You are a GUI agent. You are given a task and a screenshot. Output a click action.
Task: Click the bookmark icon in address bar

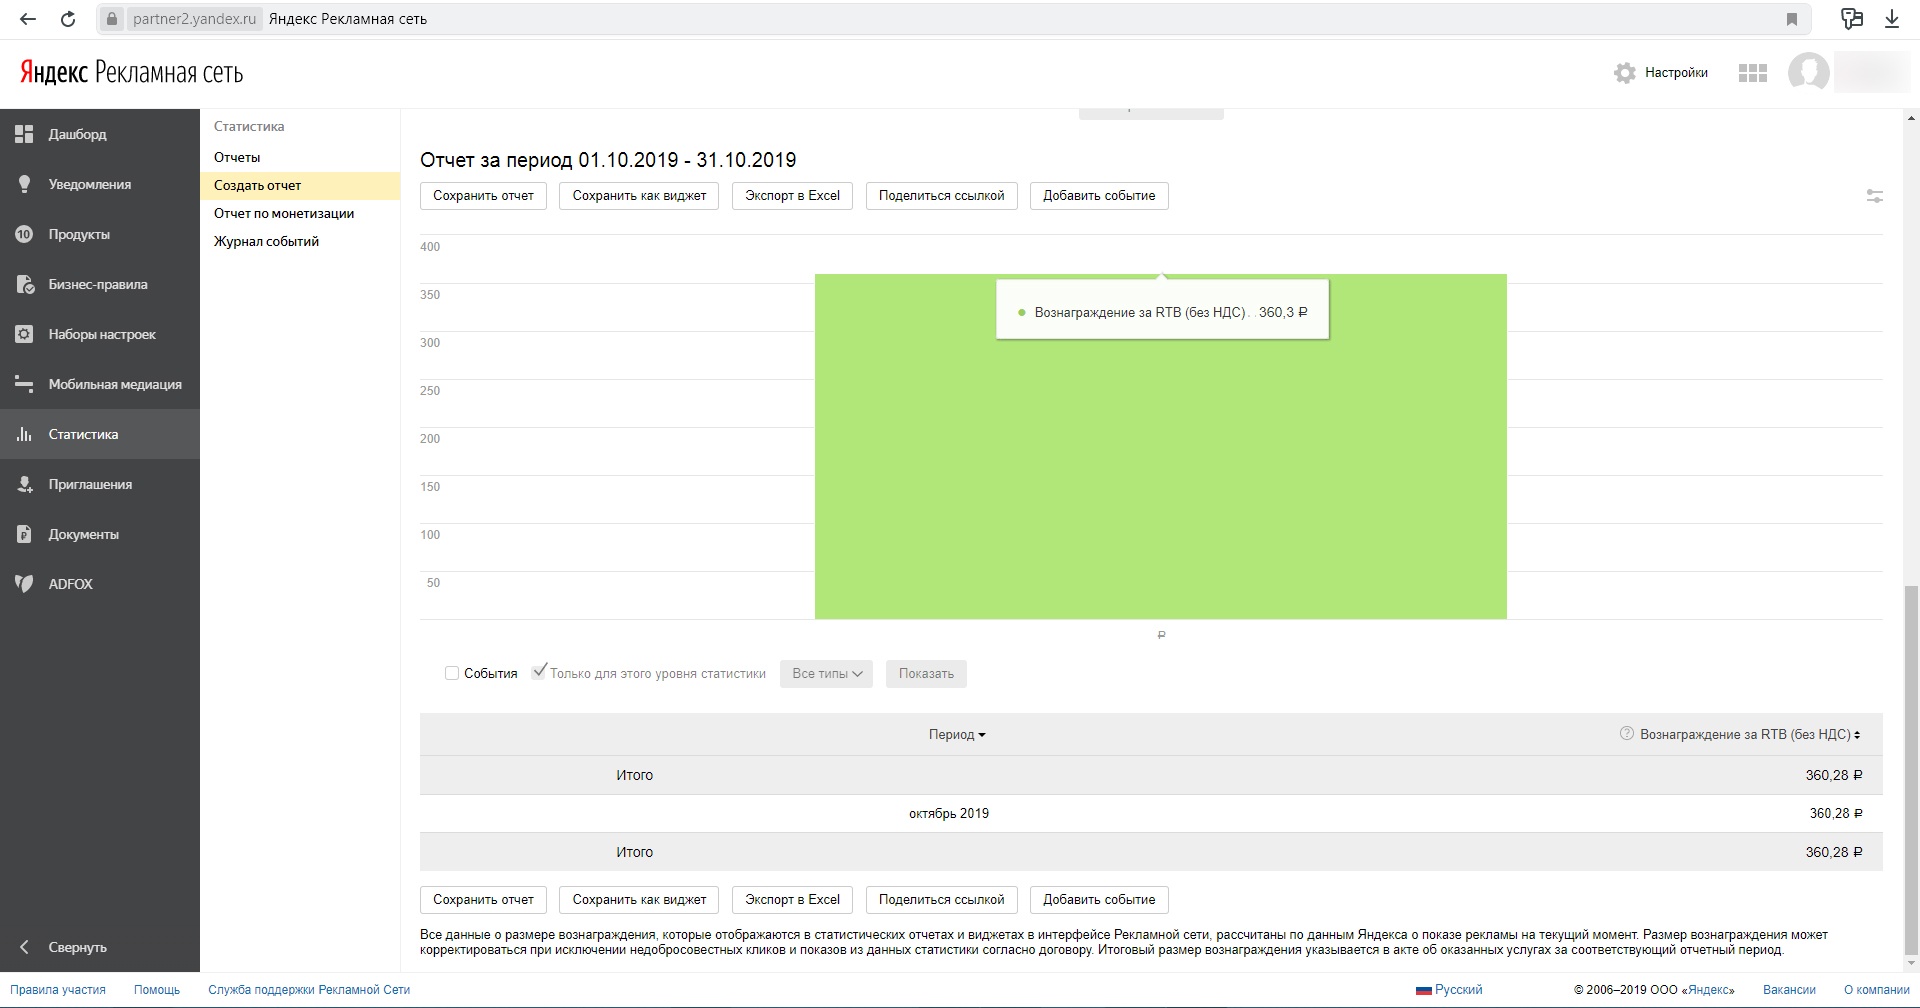click(1792, 19)
